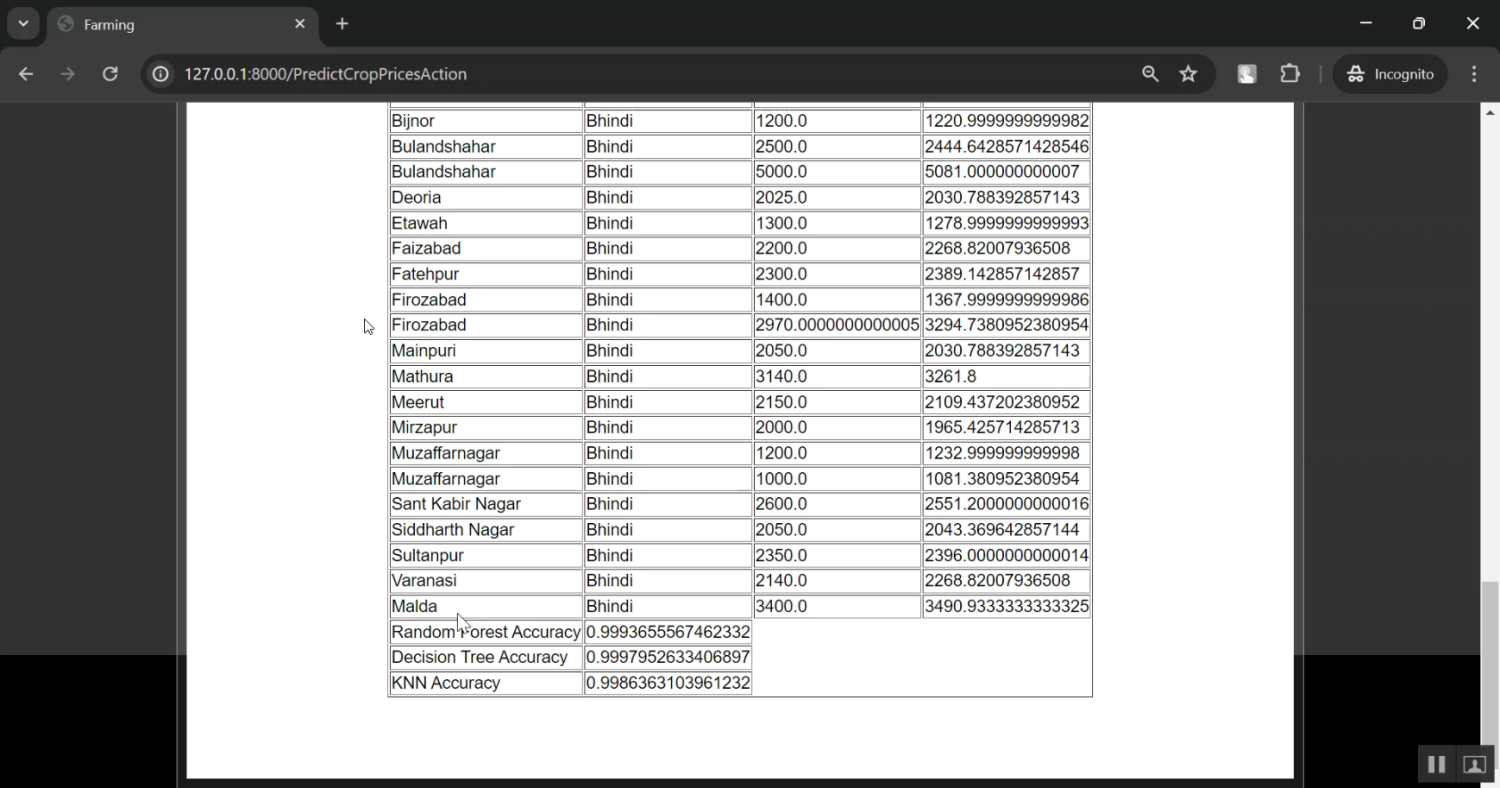1500x788 pixels.
Task: Expand the tab search dropdown arrow
Action: click(x=23, y=23)
